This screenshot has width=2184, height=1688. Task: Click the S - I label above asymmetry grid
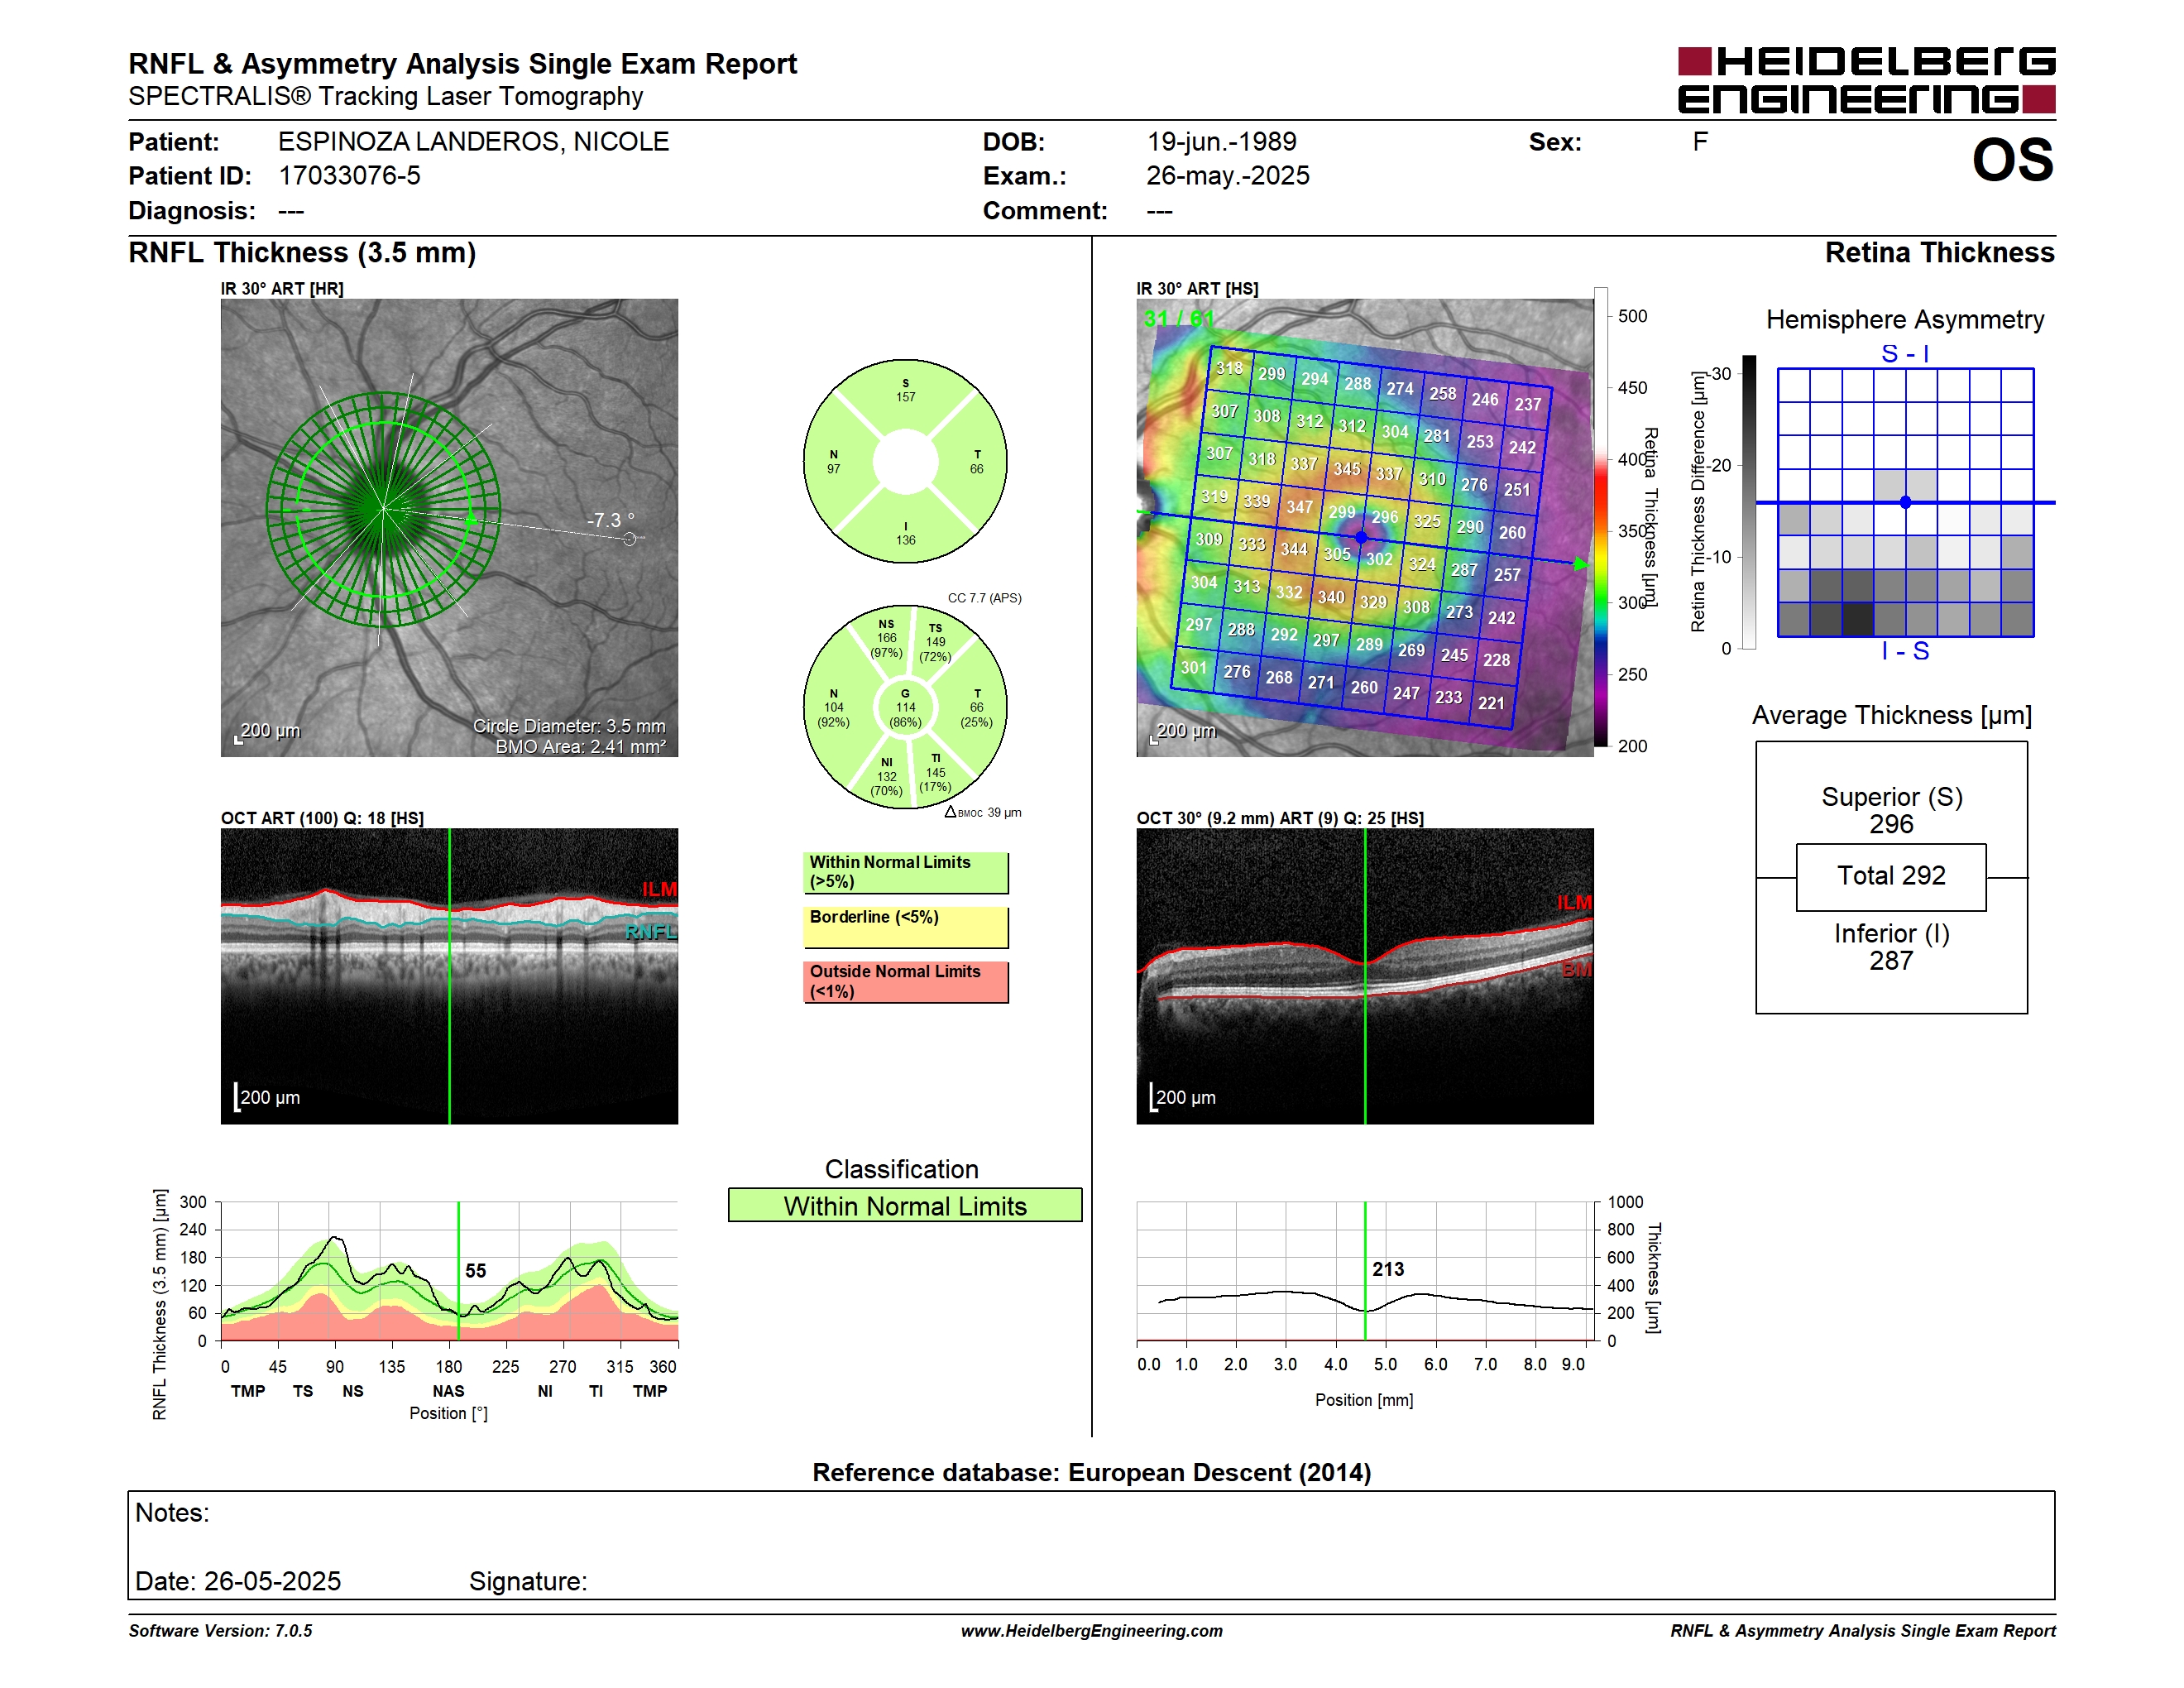click(1905, 353)
